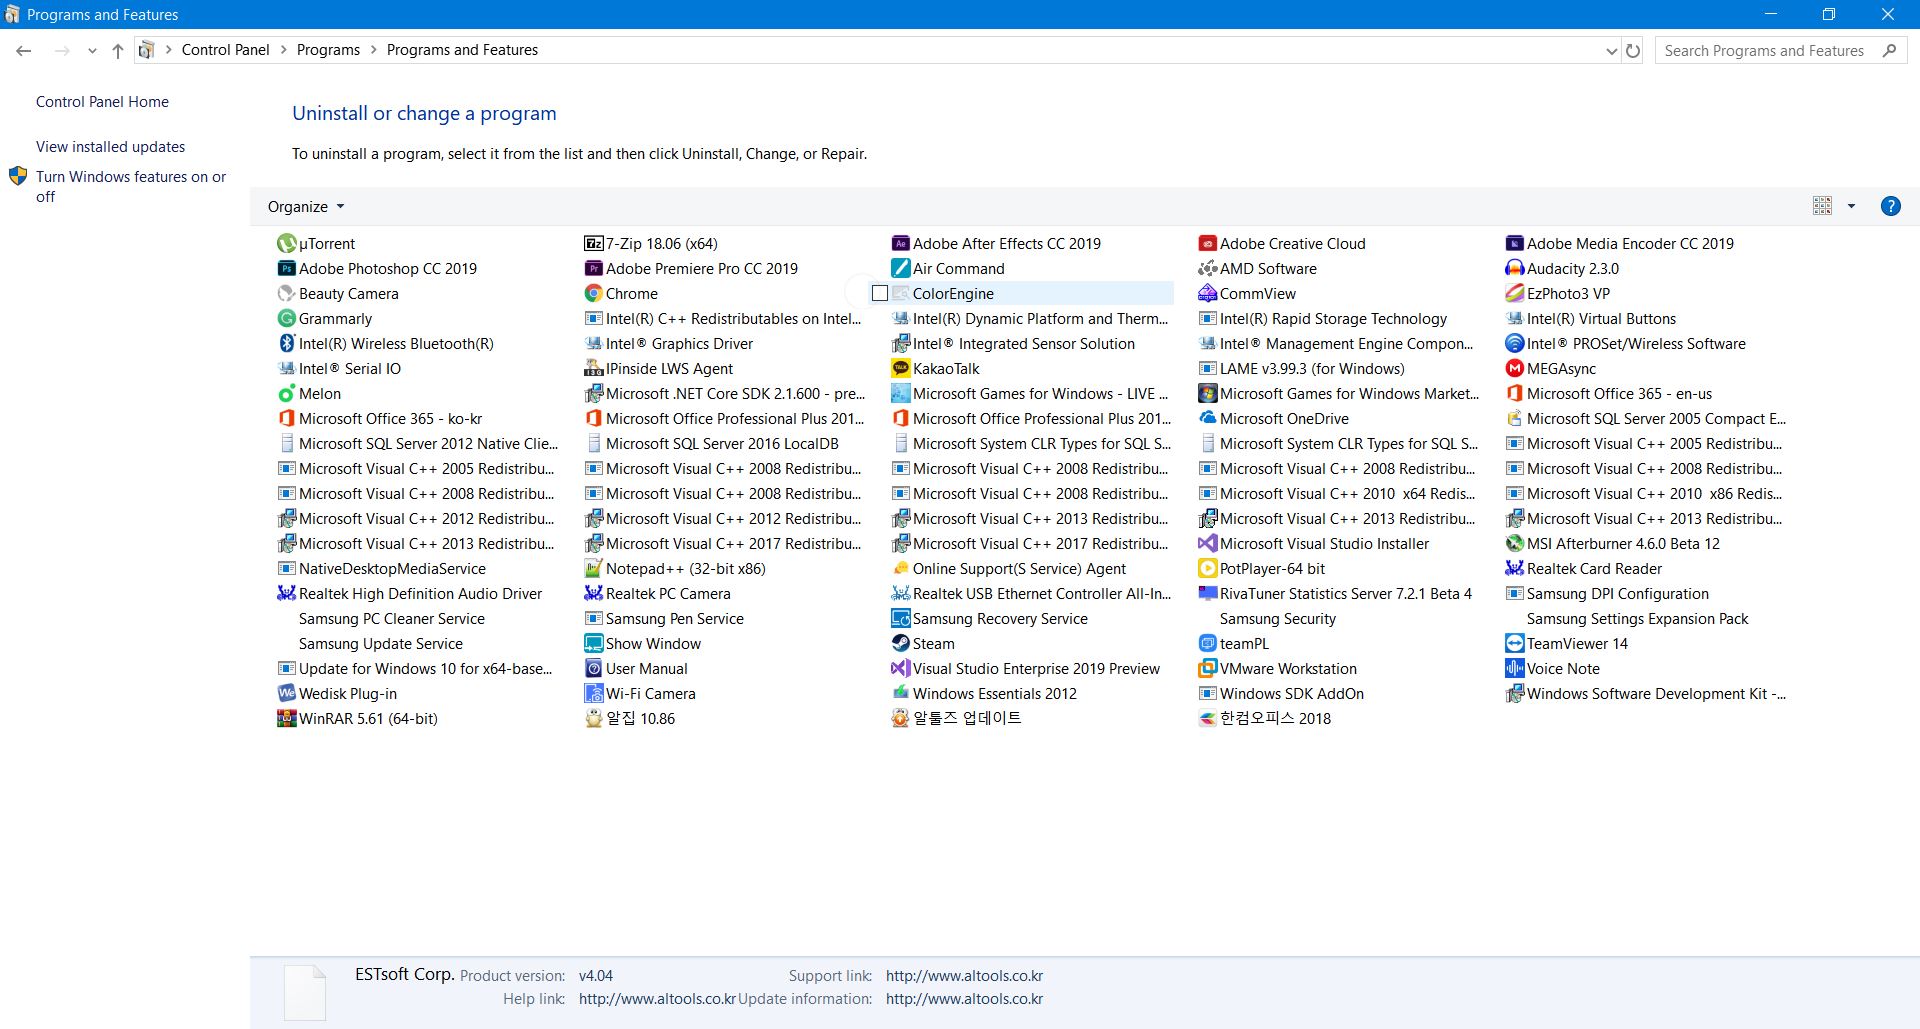The height and width of the screenshot is (1029, 1920).
Task: Click the VMware Workstation icon
Action: [1208, 668]
